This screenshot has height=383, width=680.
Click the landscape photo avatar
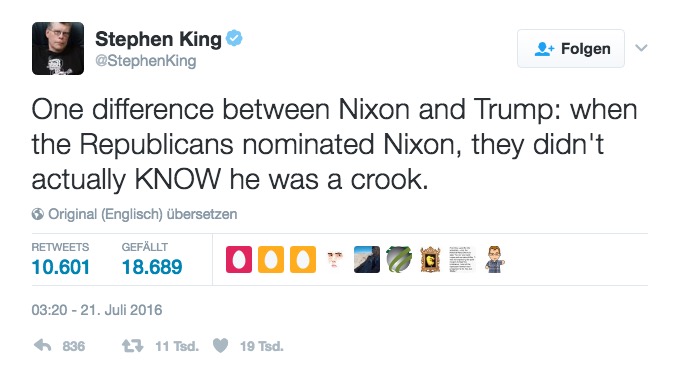(x=367, y=259)
